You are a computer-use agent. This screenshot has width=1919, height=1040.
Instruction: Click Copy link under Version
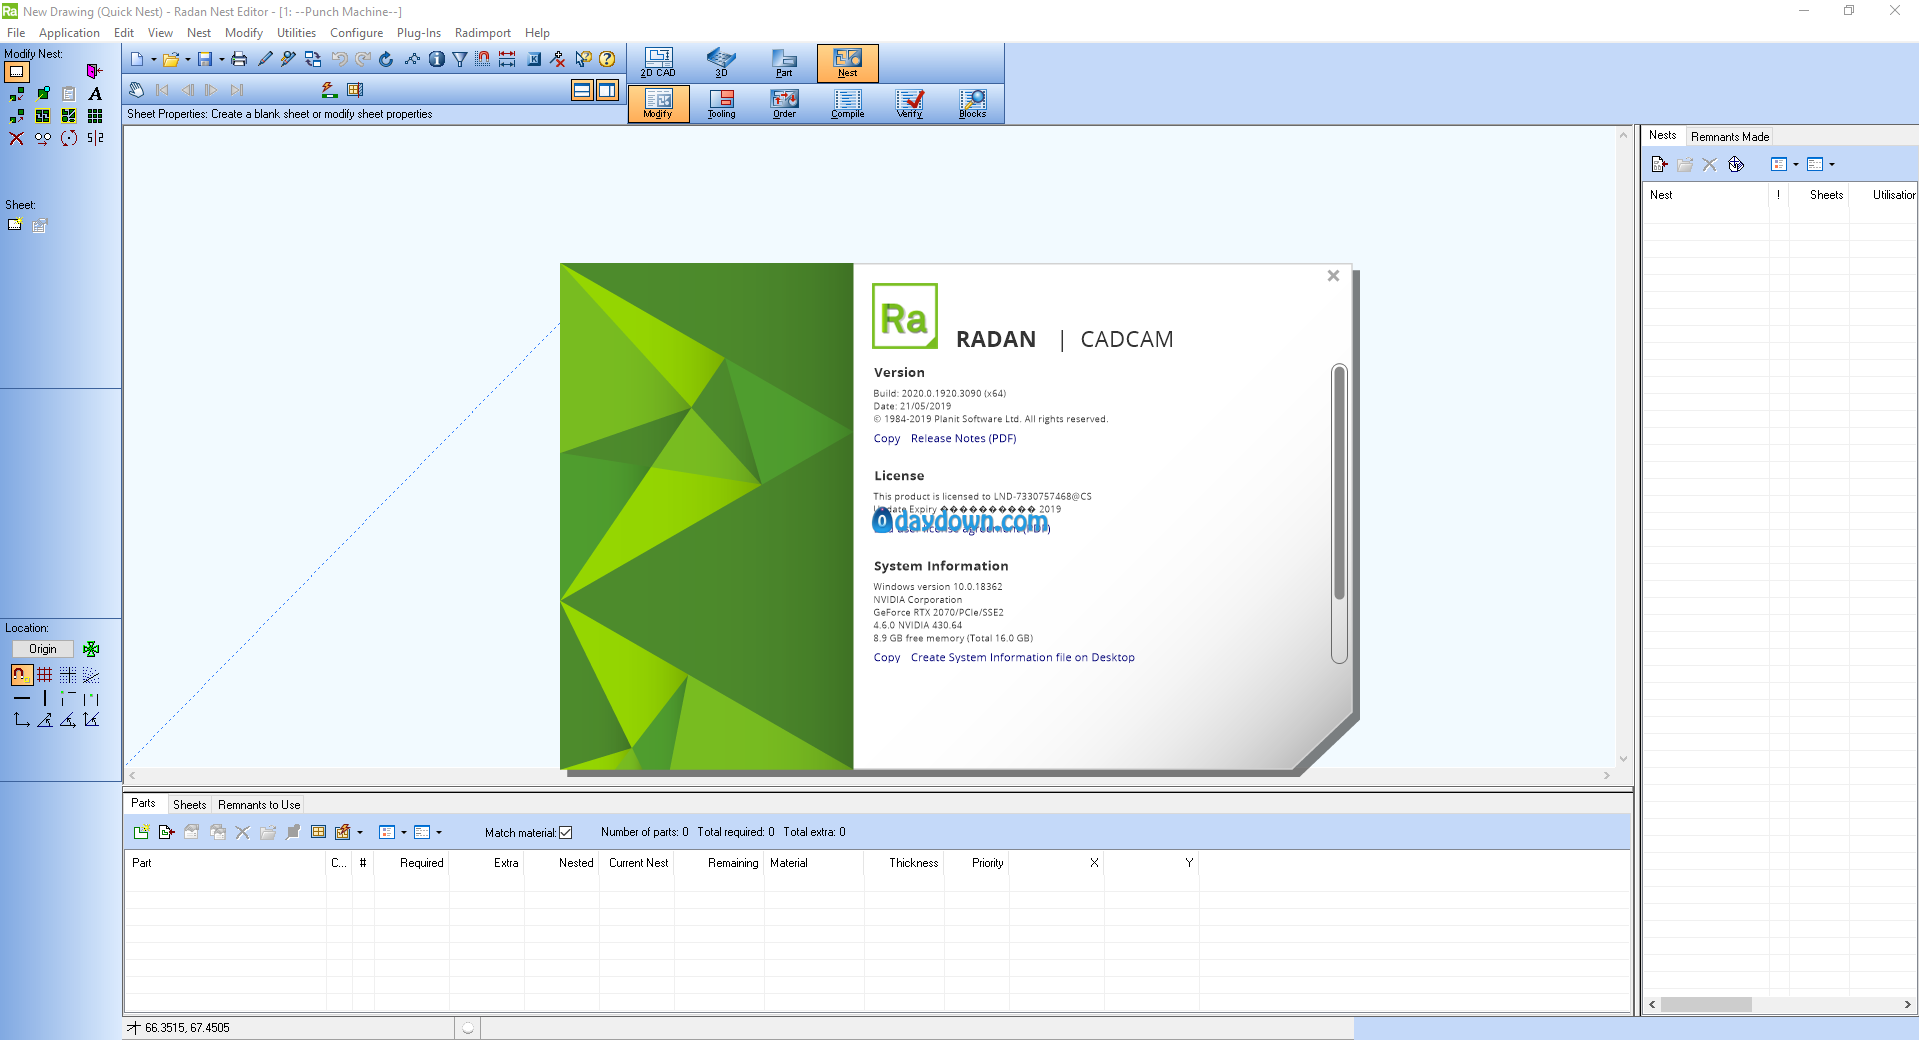click(887, 439)
